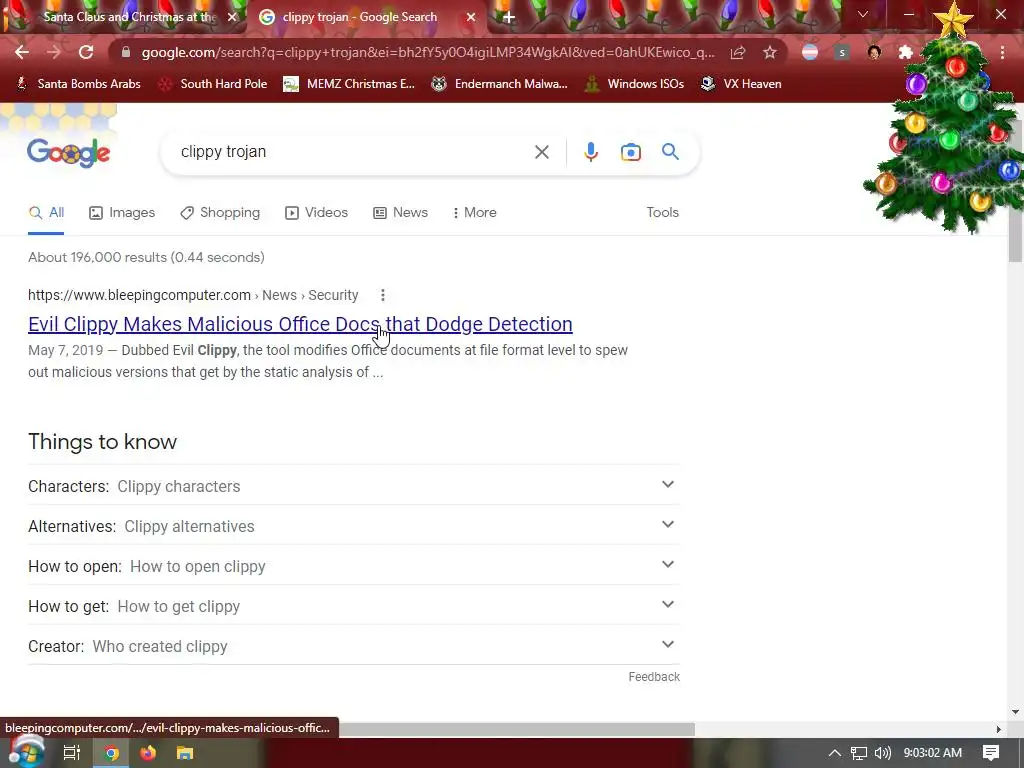Viewport: 1024px width, 768px height.
Task: Click the taskbar clock showing 9:03:02 AM
Action: point(933,753)
